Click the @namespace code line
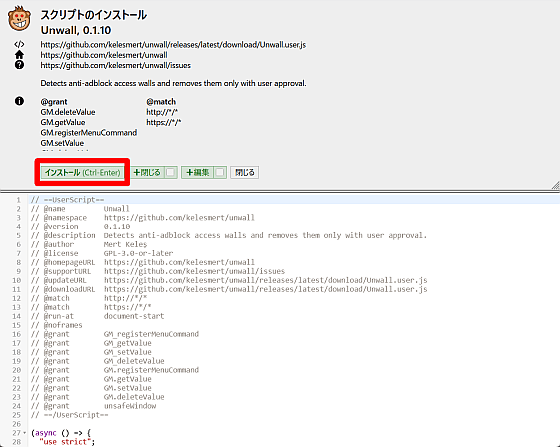This screenshot has width=560, height=447. 143,217
